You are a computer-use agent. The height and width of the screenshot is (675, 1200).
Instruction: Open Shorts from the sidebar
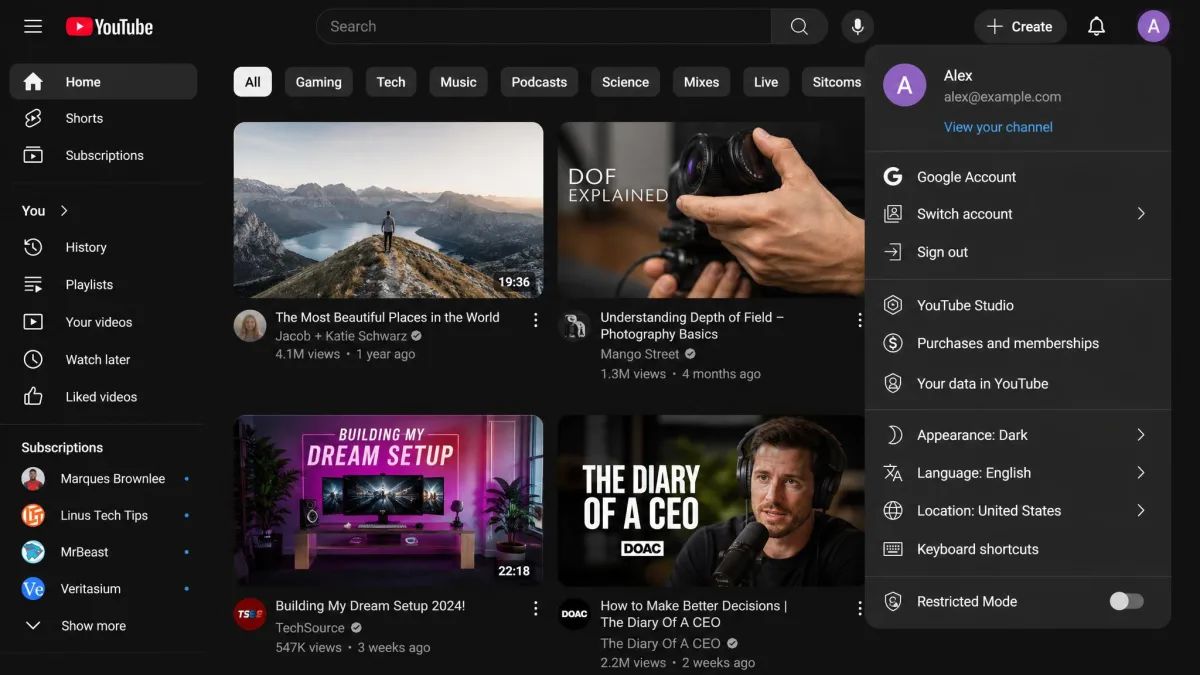[103, 118]
